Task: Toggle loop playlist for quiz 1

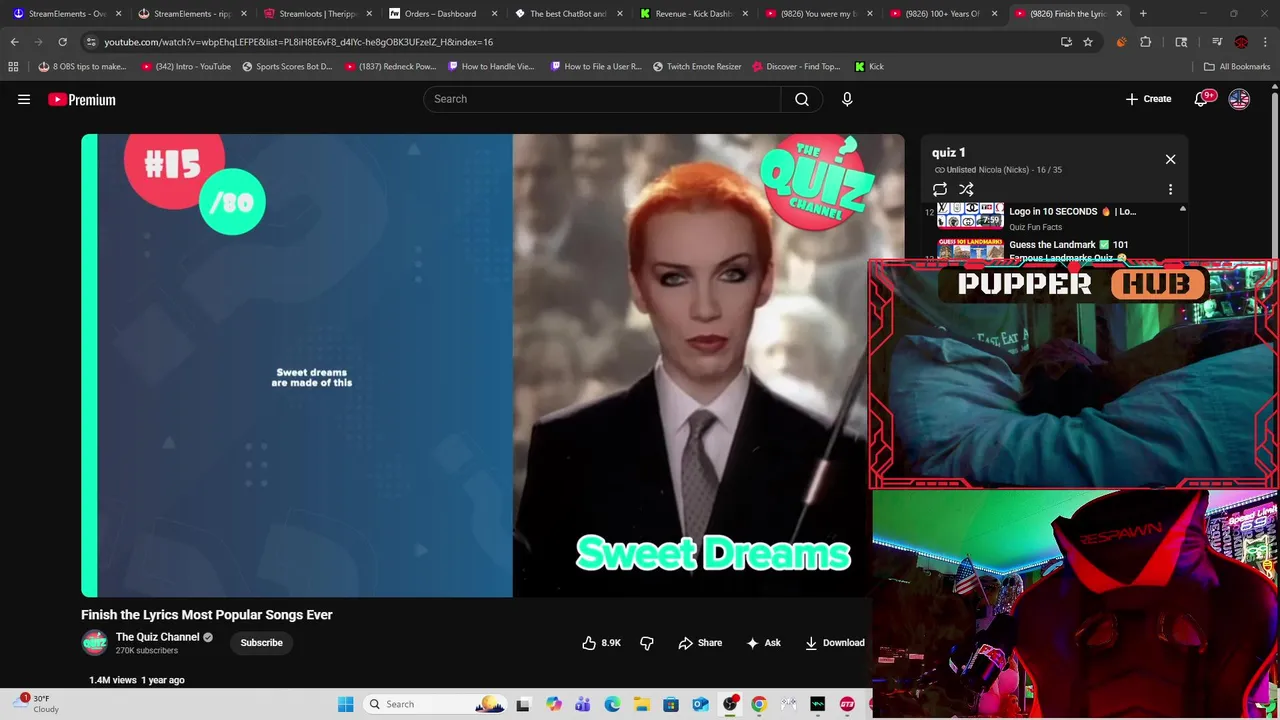Action: pos(940,189)
